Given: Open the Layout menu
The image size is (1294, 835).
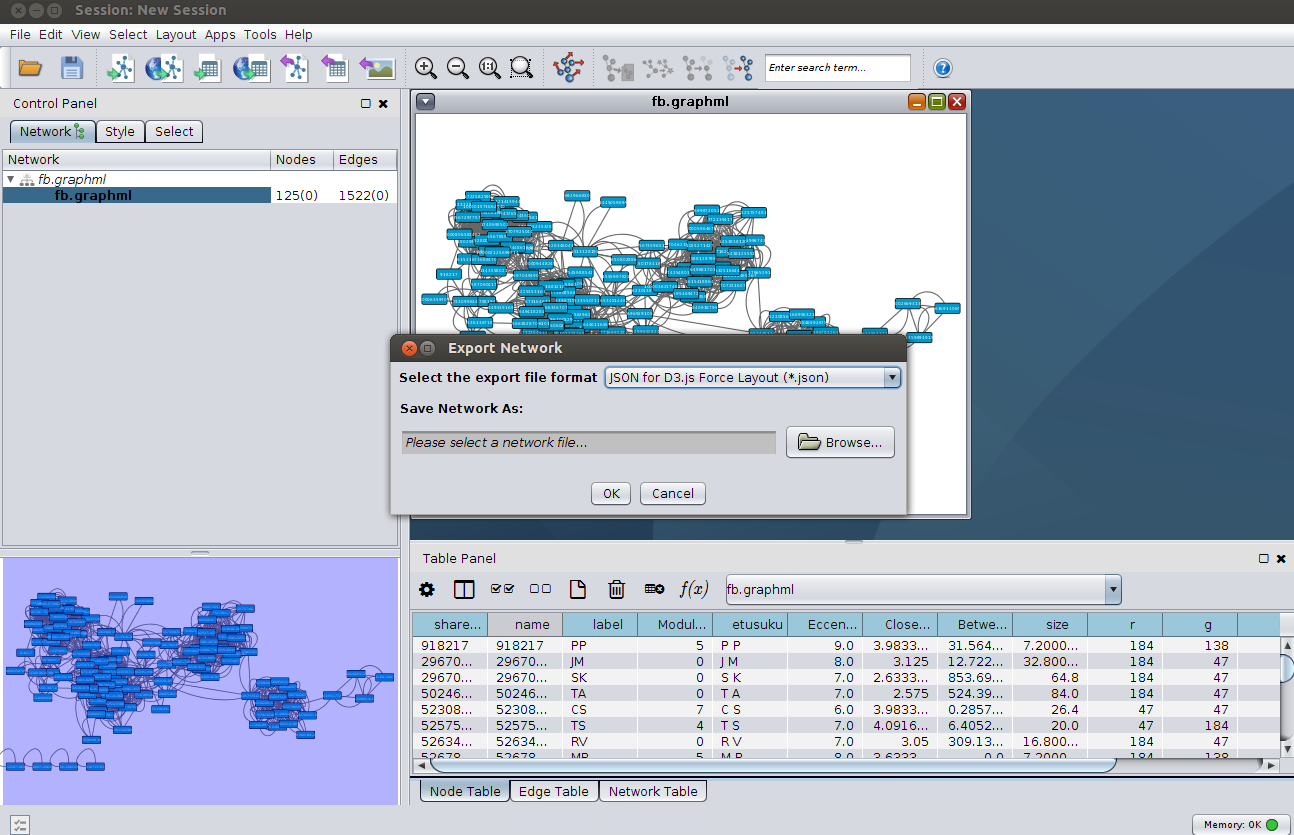Looking at the screenshot, I should [x=176, y=34].
